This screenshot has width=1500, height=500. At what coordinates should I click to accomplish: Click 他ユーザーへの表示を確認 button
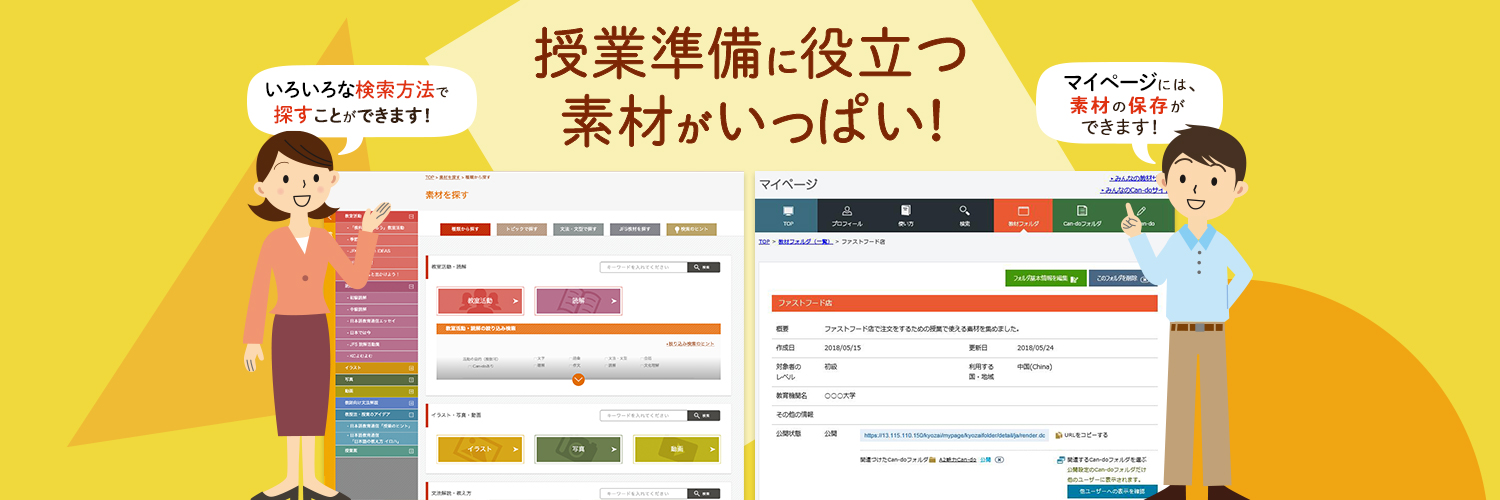click(1112, 491)
